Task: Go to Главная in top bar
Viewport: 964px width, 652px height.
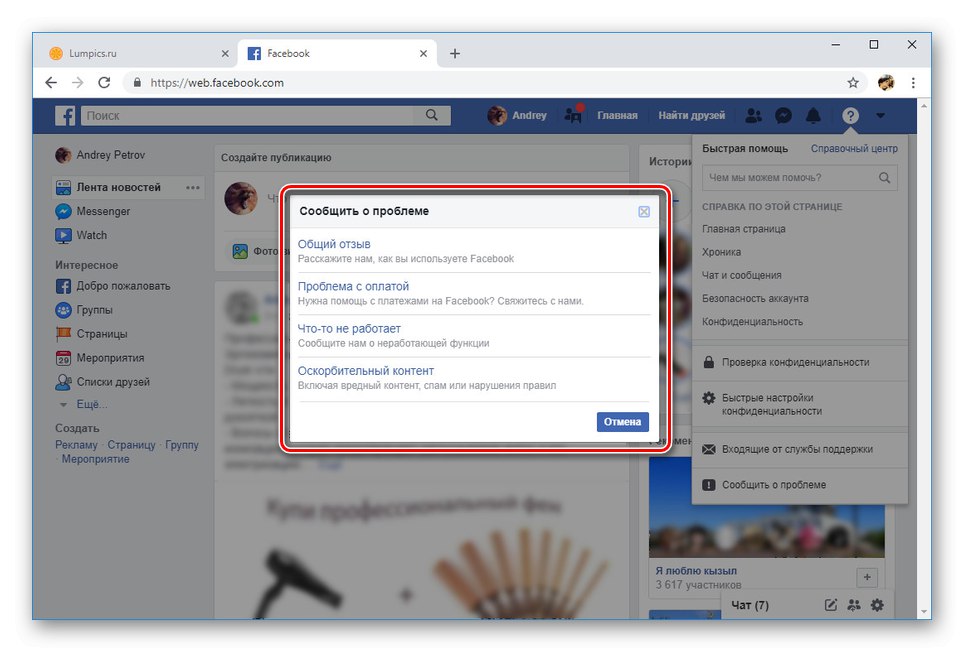Action: point(617,116)
